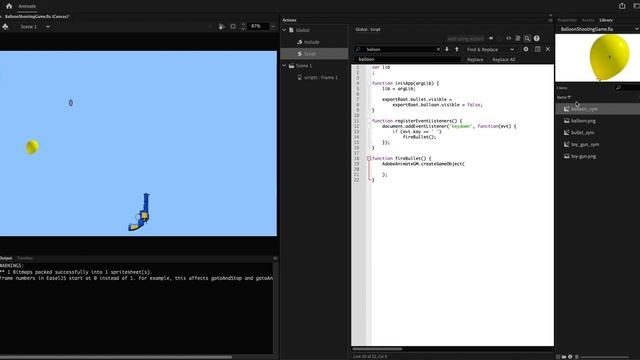
Task: Clear the find field with X icon
Action: (438, 49)
